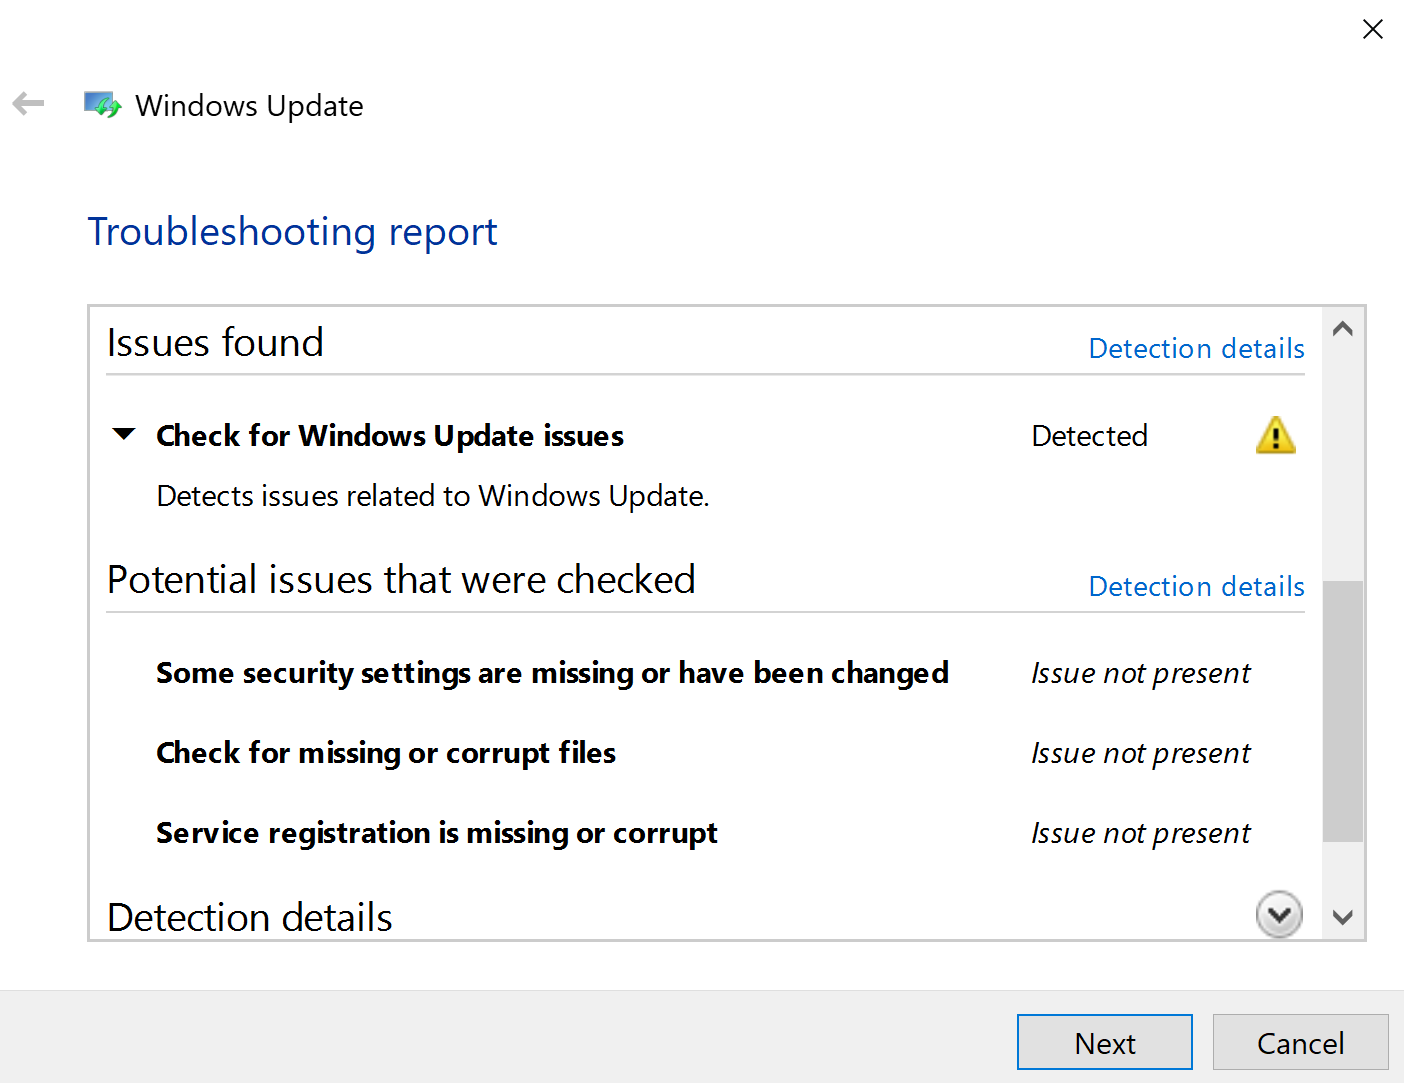
Task: Open Detection details link for Issues found
Action: pos(1196,348)
